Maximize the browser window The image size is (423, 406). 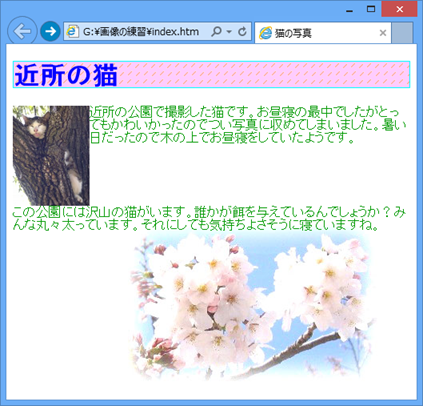(x=371, y=9)
